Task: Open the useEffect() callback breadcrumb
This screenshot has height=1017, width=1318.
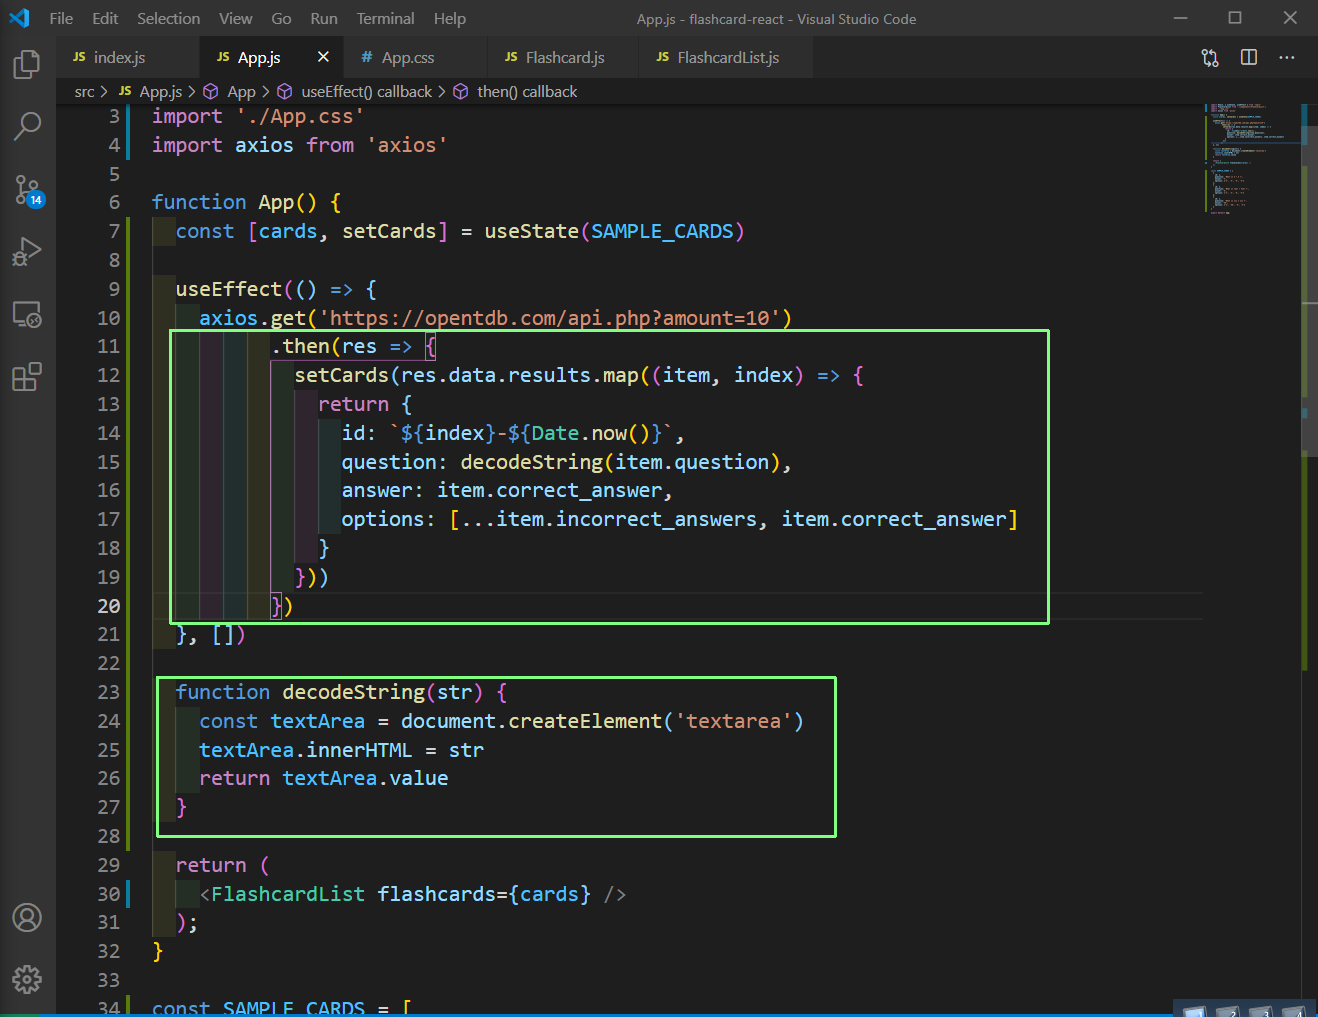Action: 355,92
